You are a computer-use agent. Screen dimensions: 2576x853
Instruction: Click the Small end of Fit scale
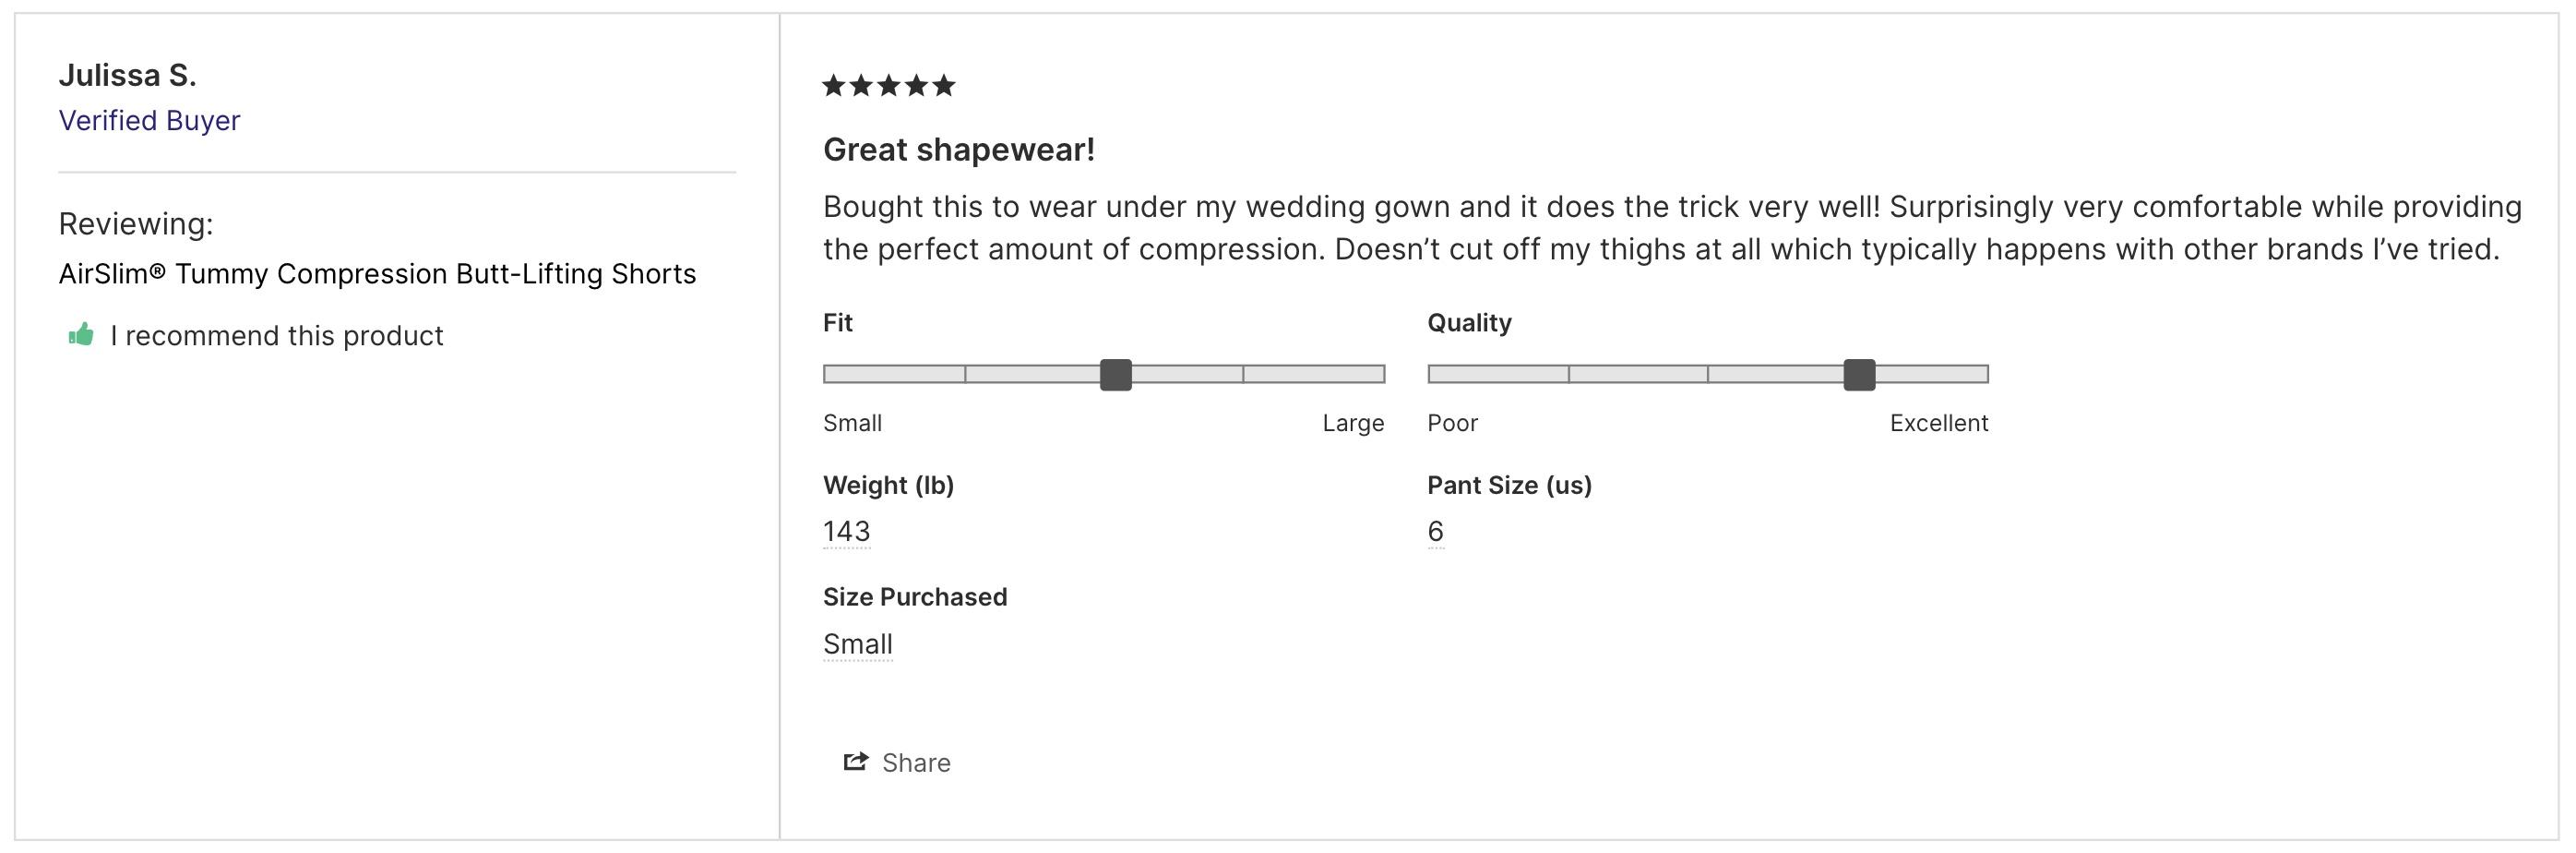pos(852,423)
